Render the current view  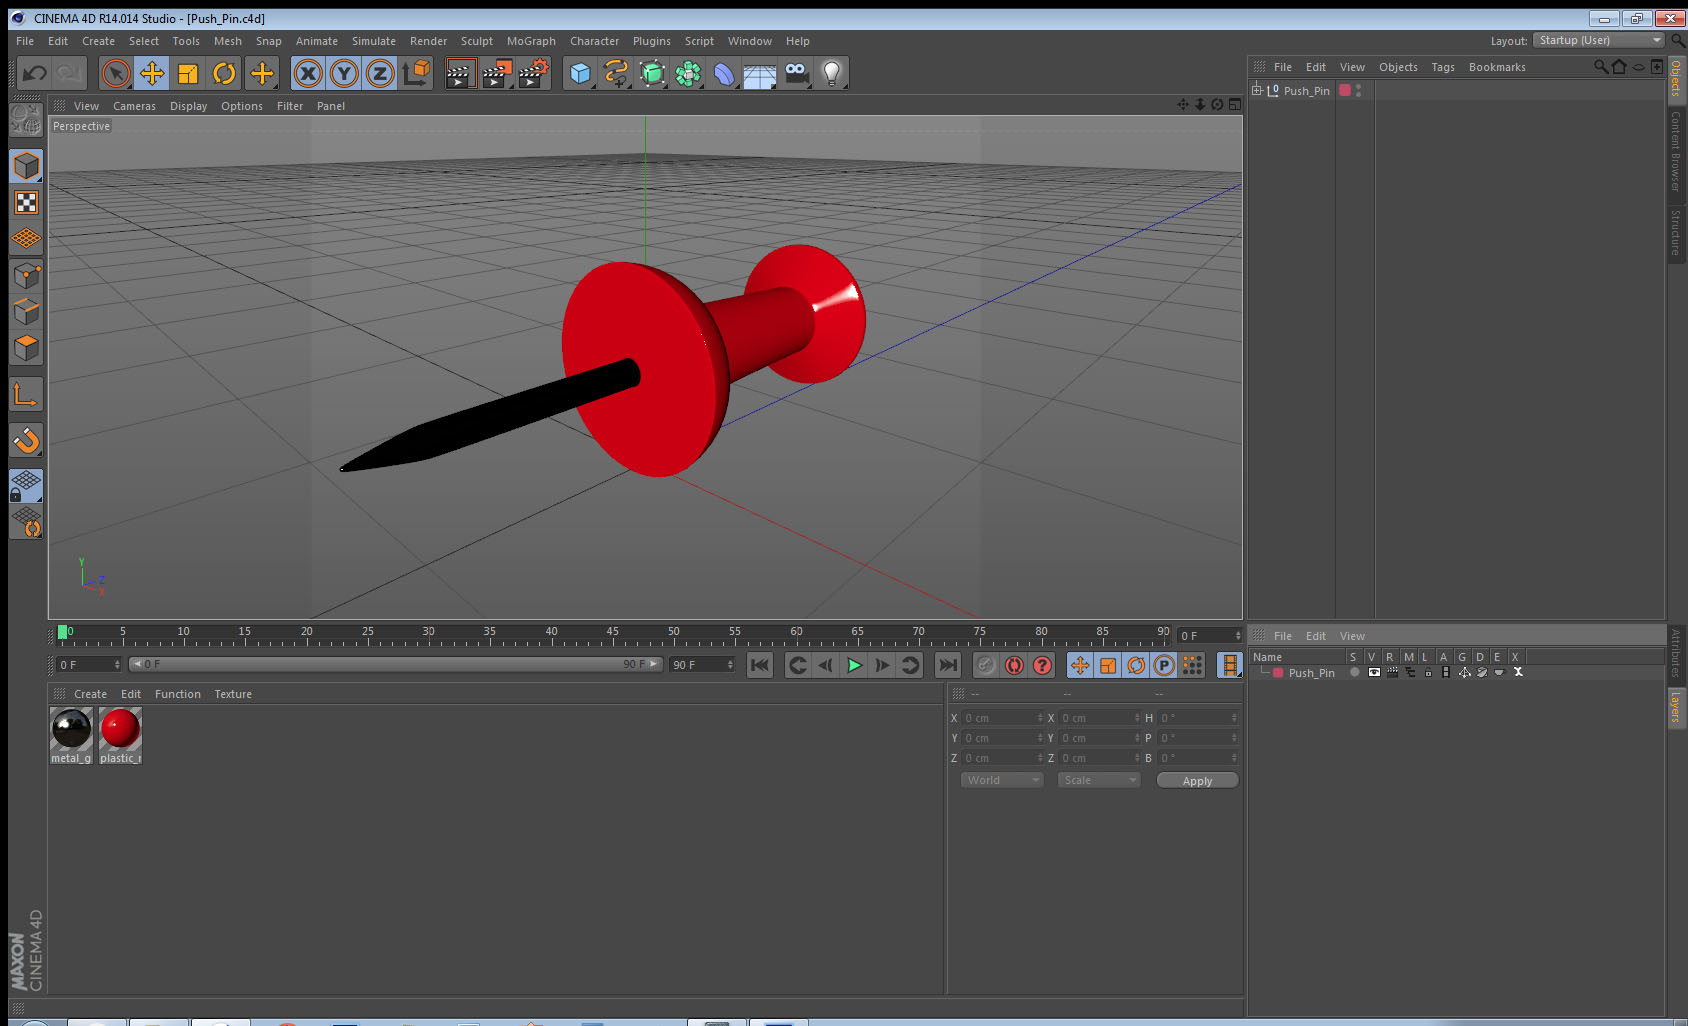(x=461, y=73)
